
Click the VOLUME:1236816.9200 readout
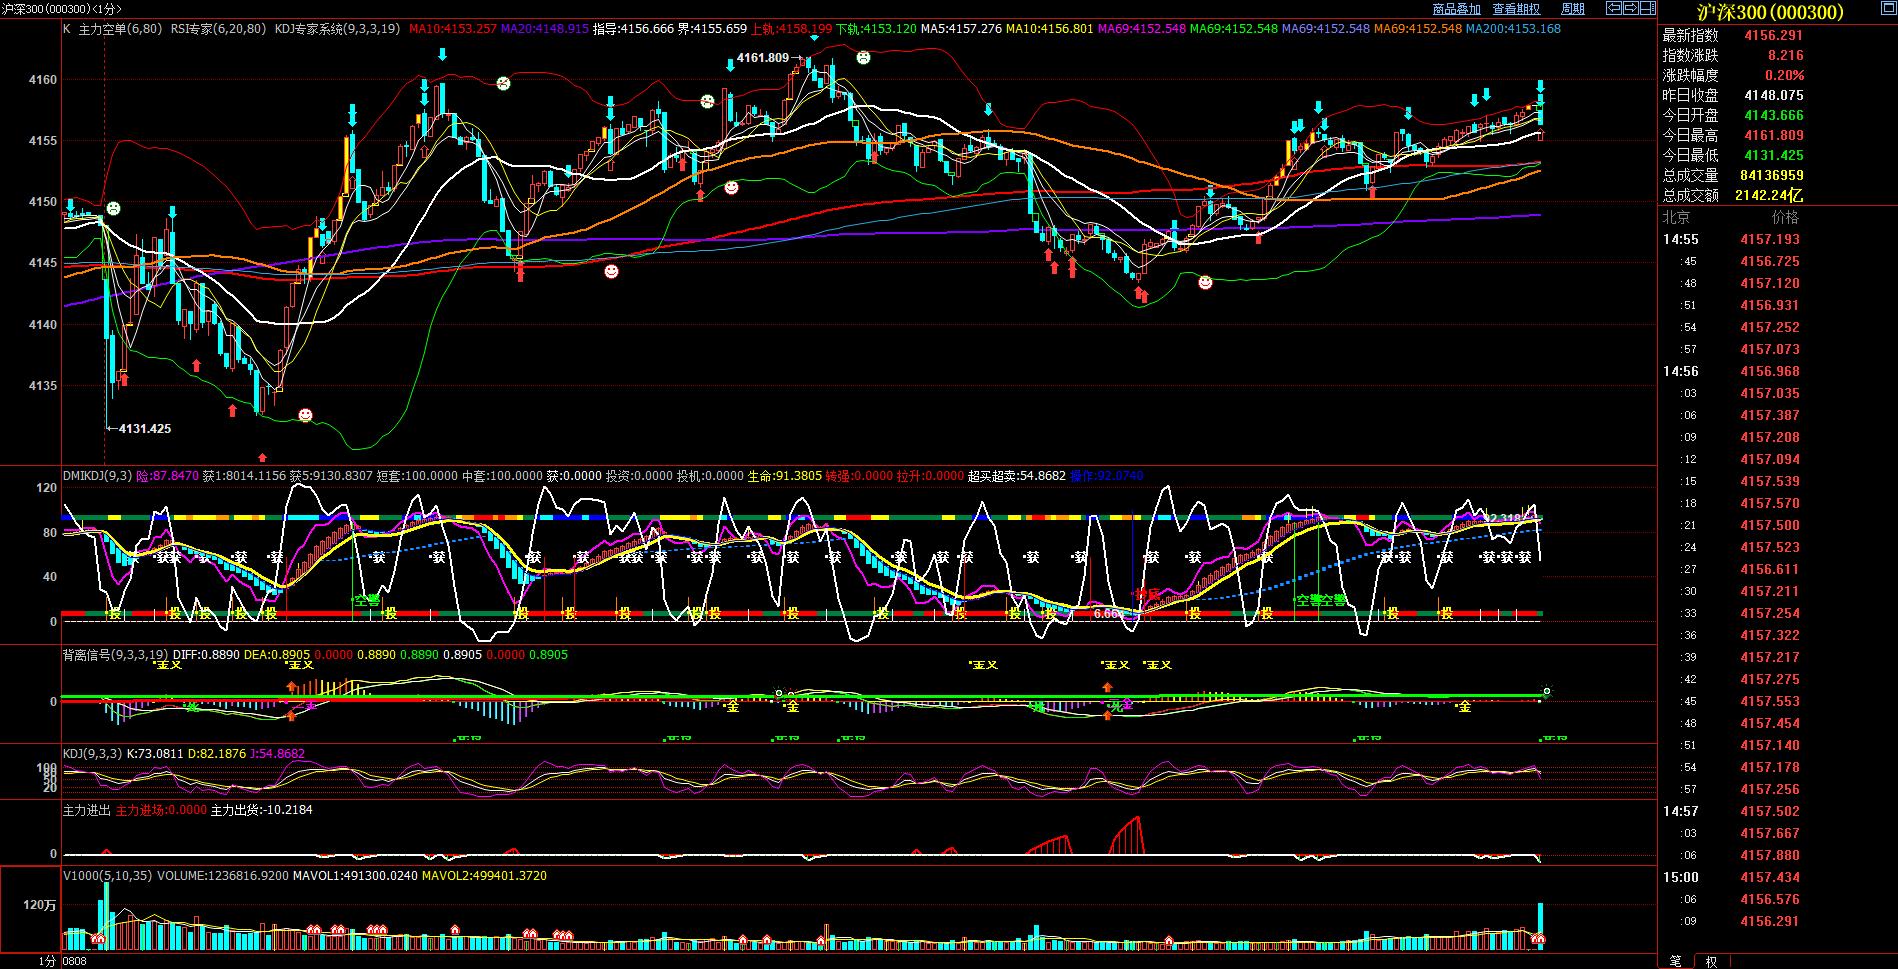[x=223, y=876]
